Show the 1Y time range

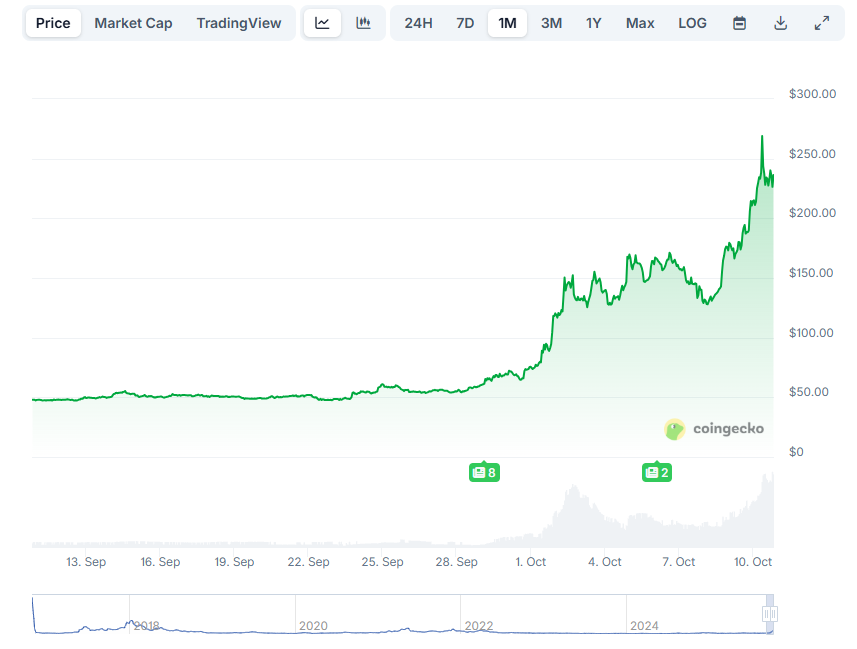click(594, 23)
